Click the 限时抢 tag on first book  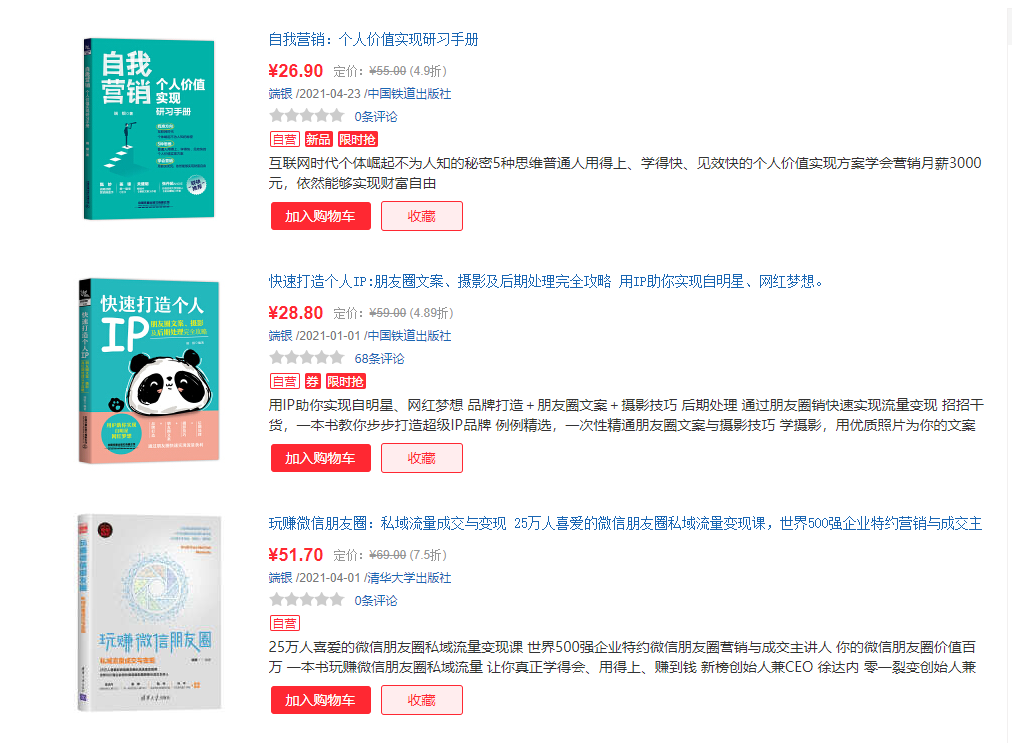point(358,139)
